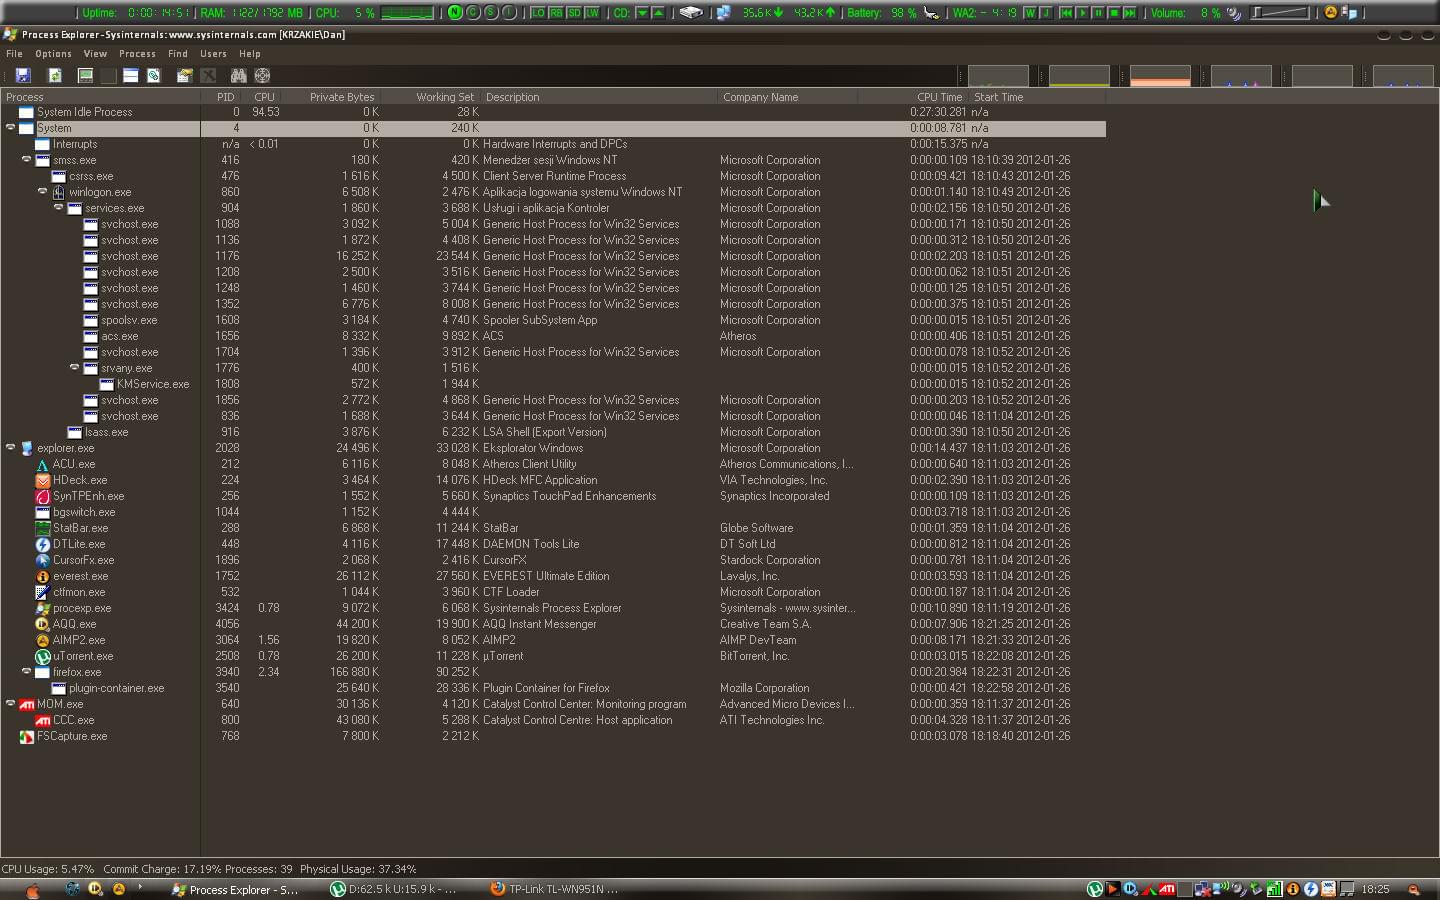
Task: Click the CCC.exe ATI icon
Action: [x=43, y=721]
